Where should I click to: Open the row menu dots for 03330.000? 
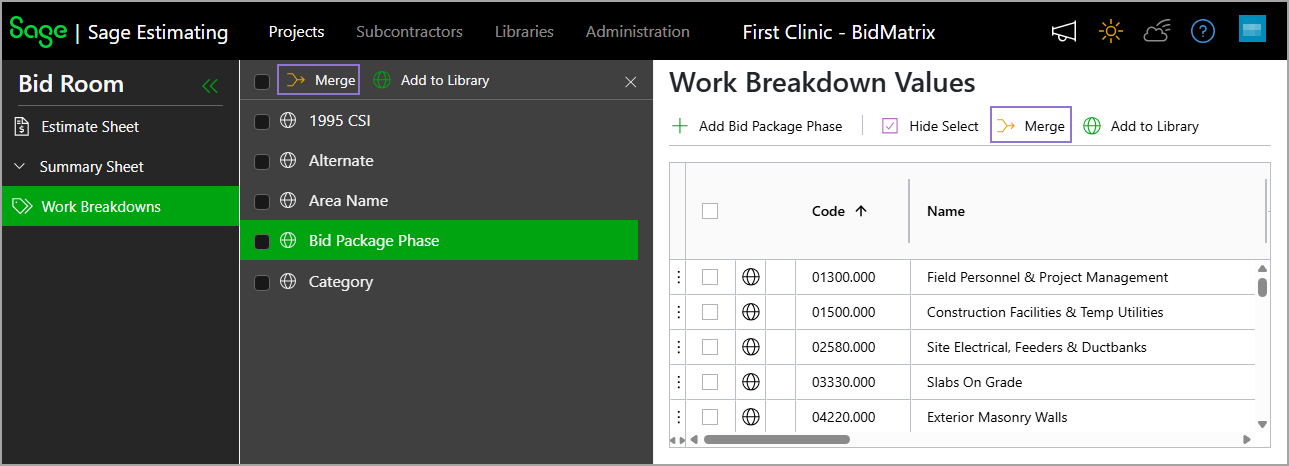pos(678,382)
